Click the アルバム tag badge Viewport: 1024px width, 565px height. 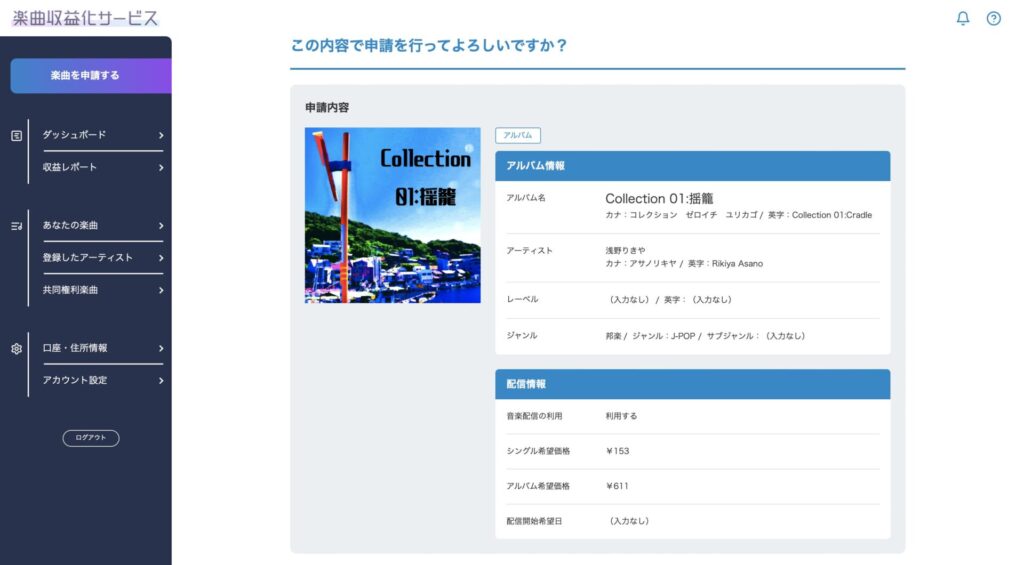(517, 135)
